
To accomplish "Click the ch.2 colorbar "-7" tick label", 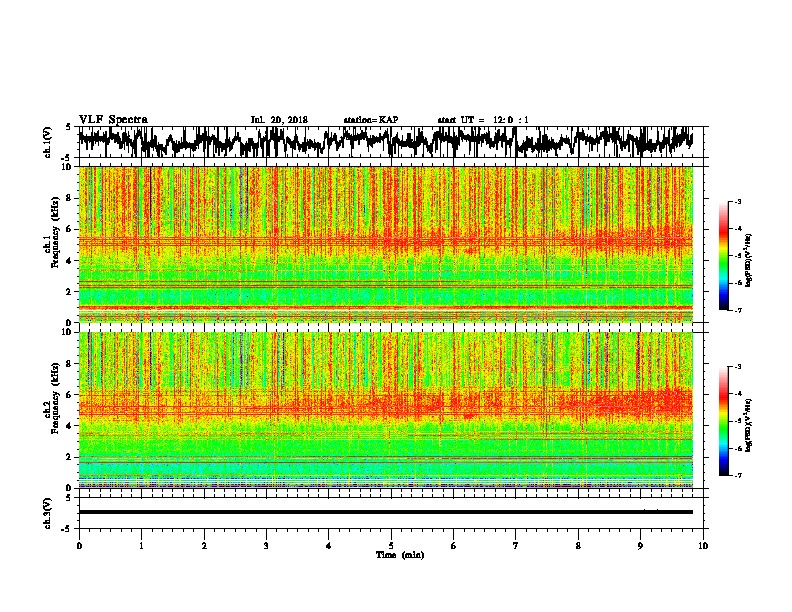I will click(x=738, y=476).
